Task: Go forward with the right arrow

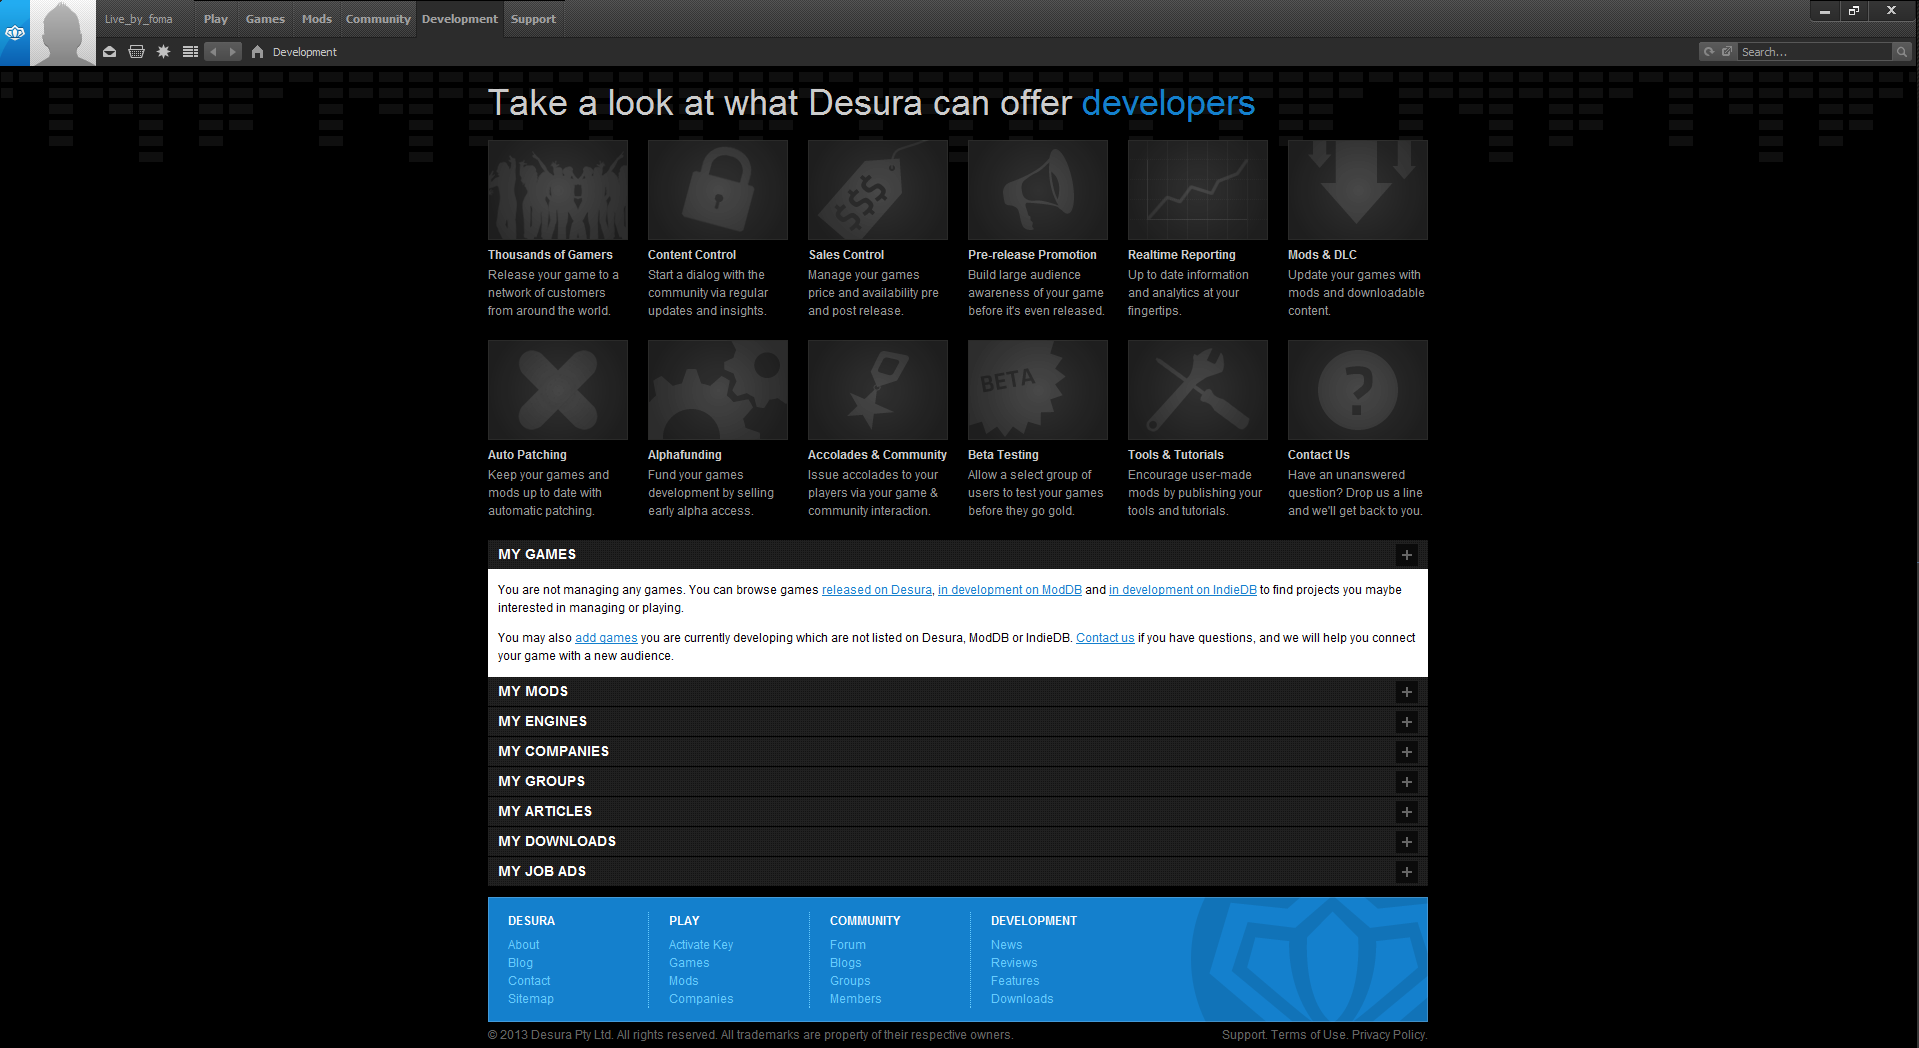Action: pyautogui.click(x=232, y=52)
